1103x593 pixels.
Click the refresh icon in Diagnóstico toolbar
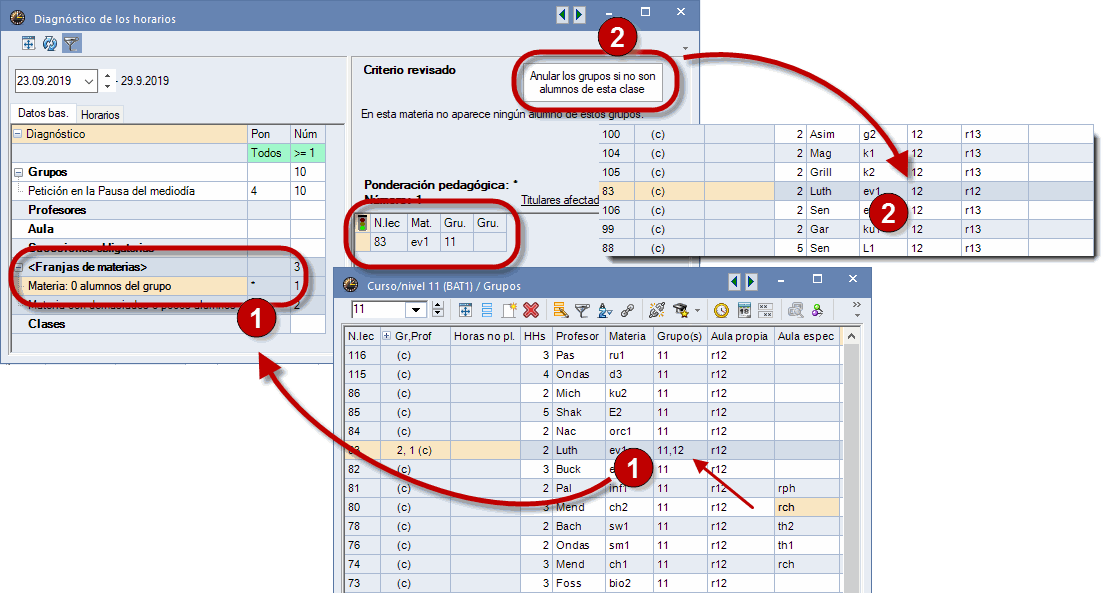pos(49,44)
